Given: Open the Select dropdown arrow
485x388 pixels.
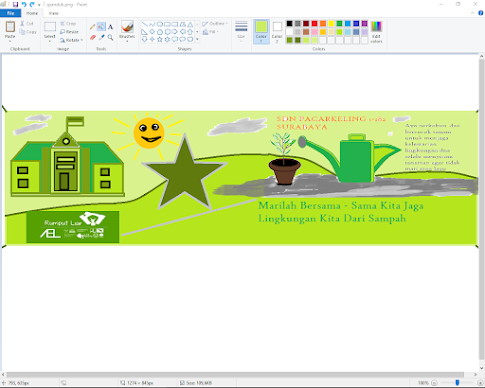Looking at the screenshot, I should tap(50, 41).
